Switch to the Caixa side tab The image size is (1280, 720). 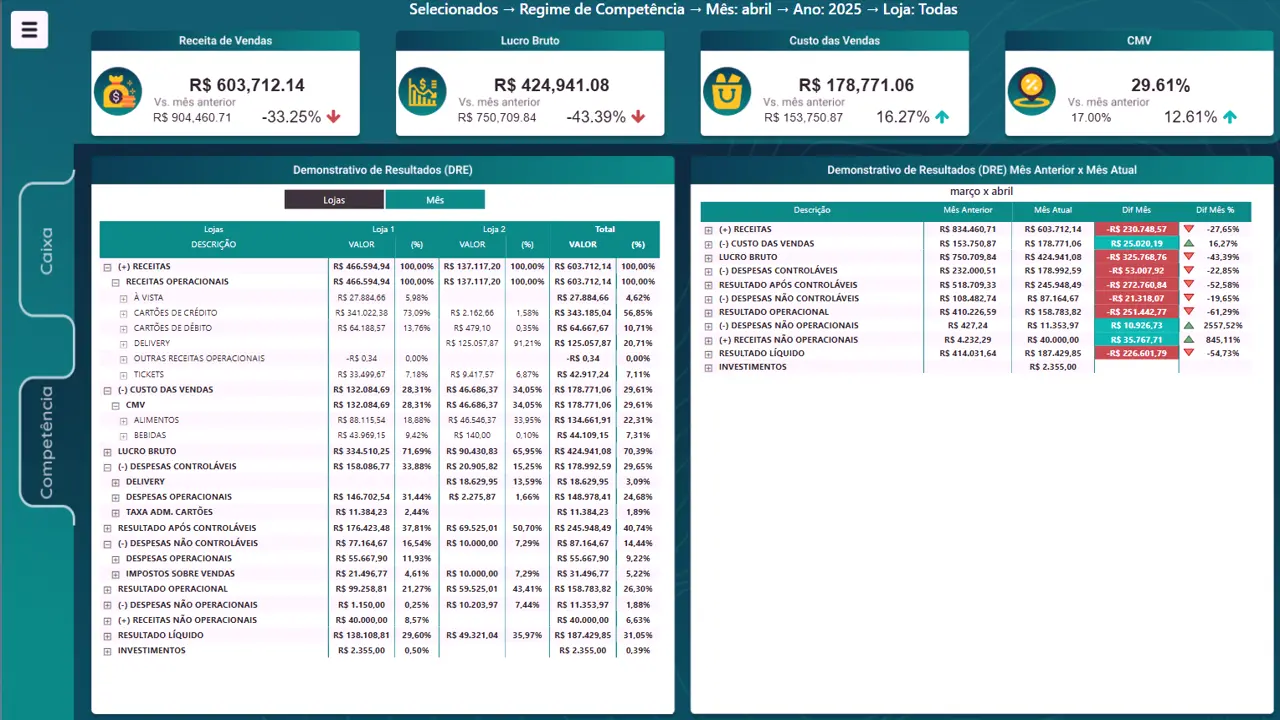coord(47,250)
